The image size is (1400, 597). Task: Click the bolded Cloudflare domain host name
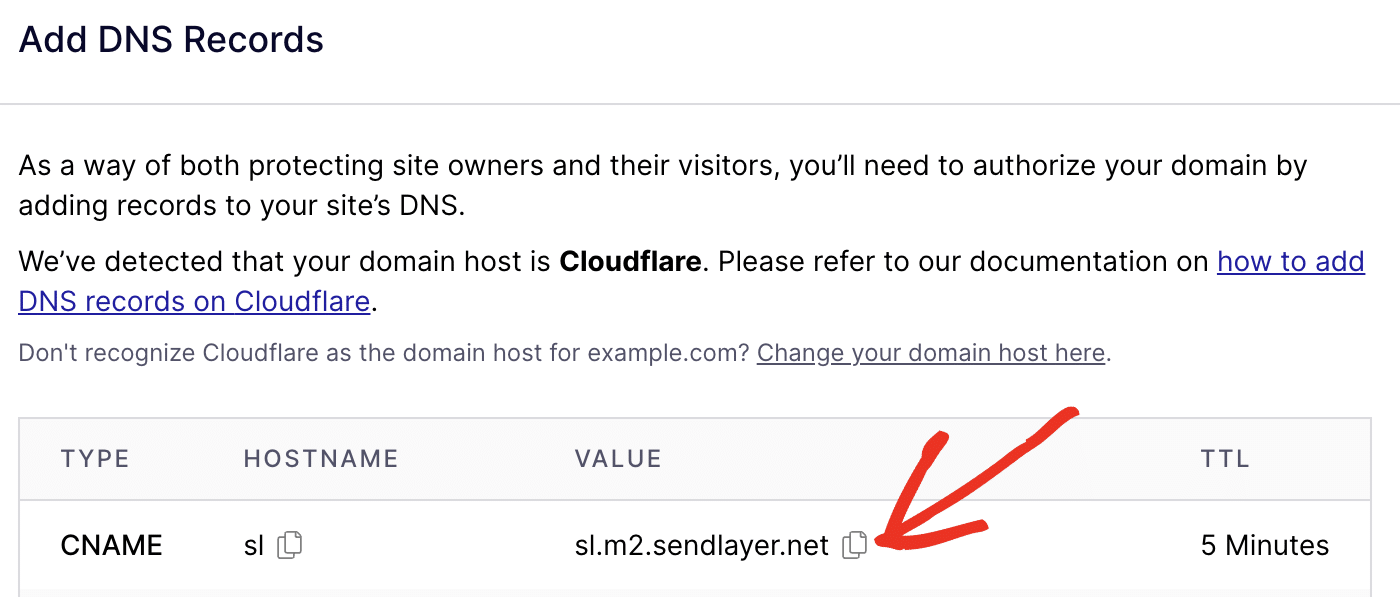click(631, 262)
